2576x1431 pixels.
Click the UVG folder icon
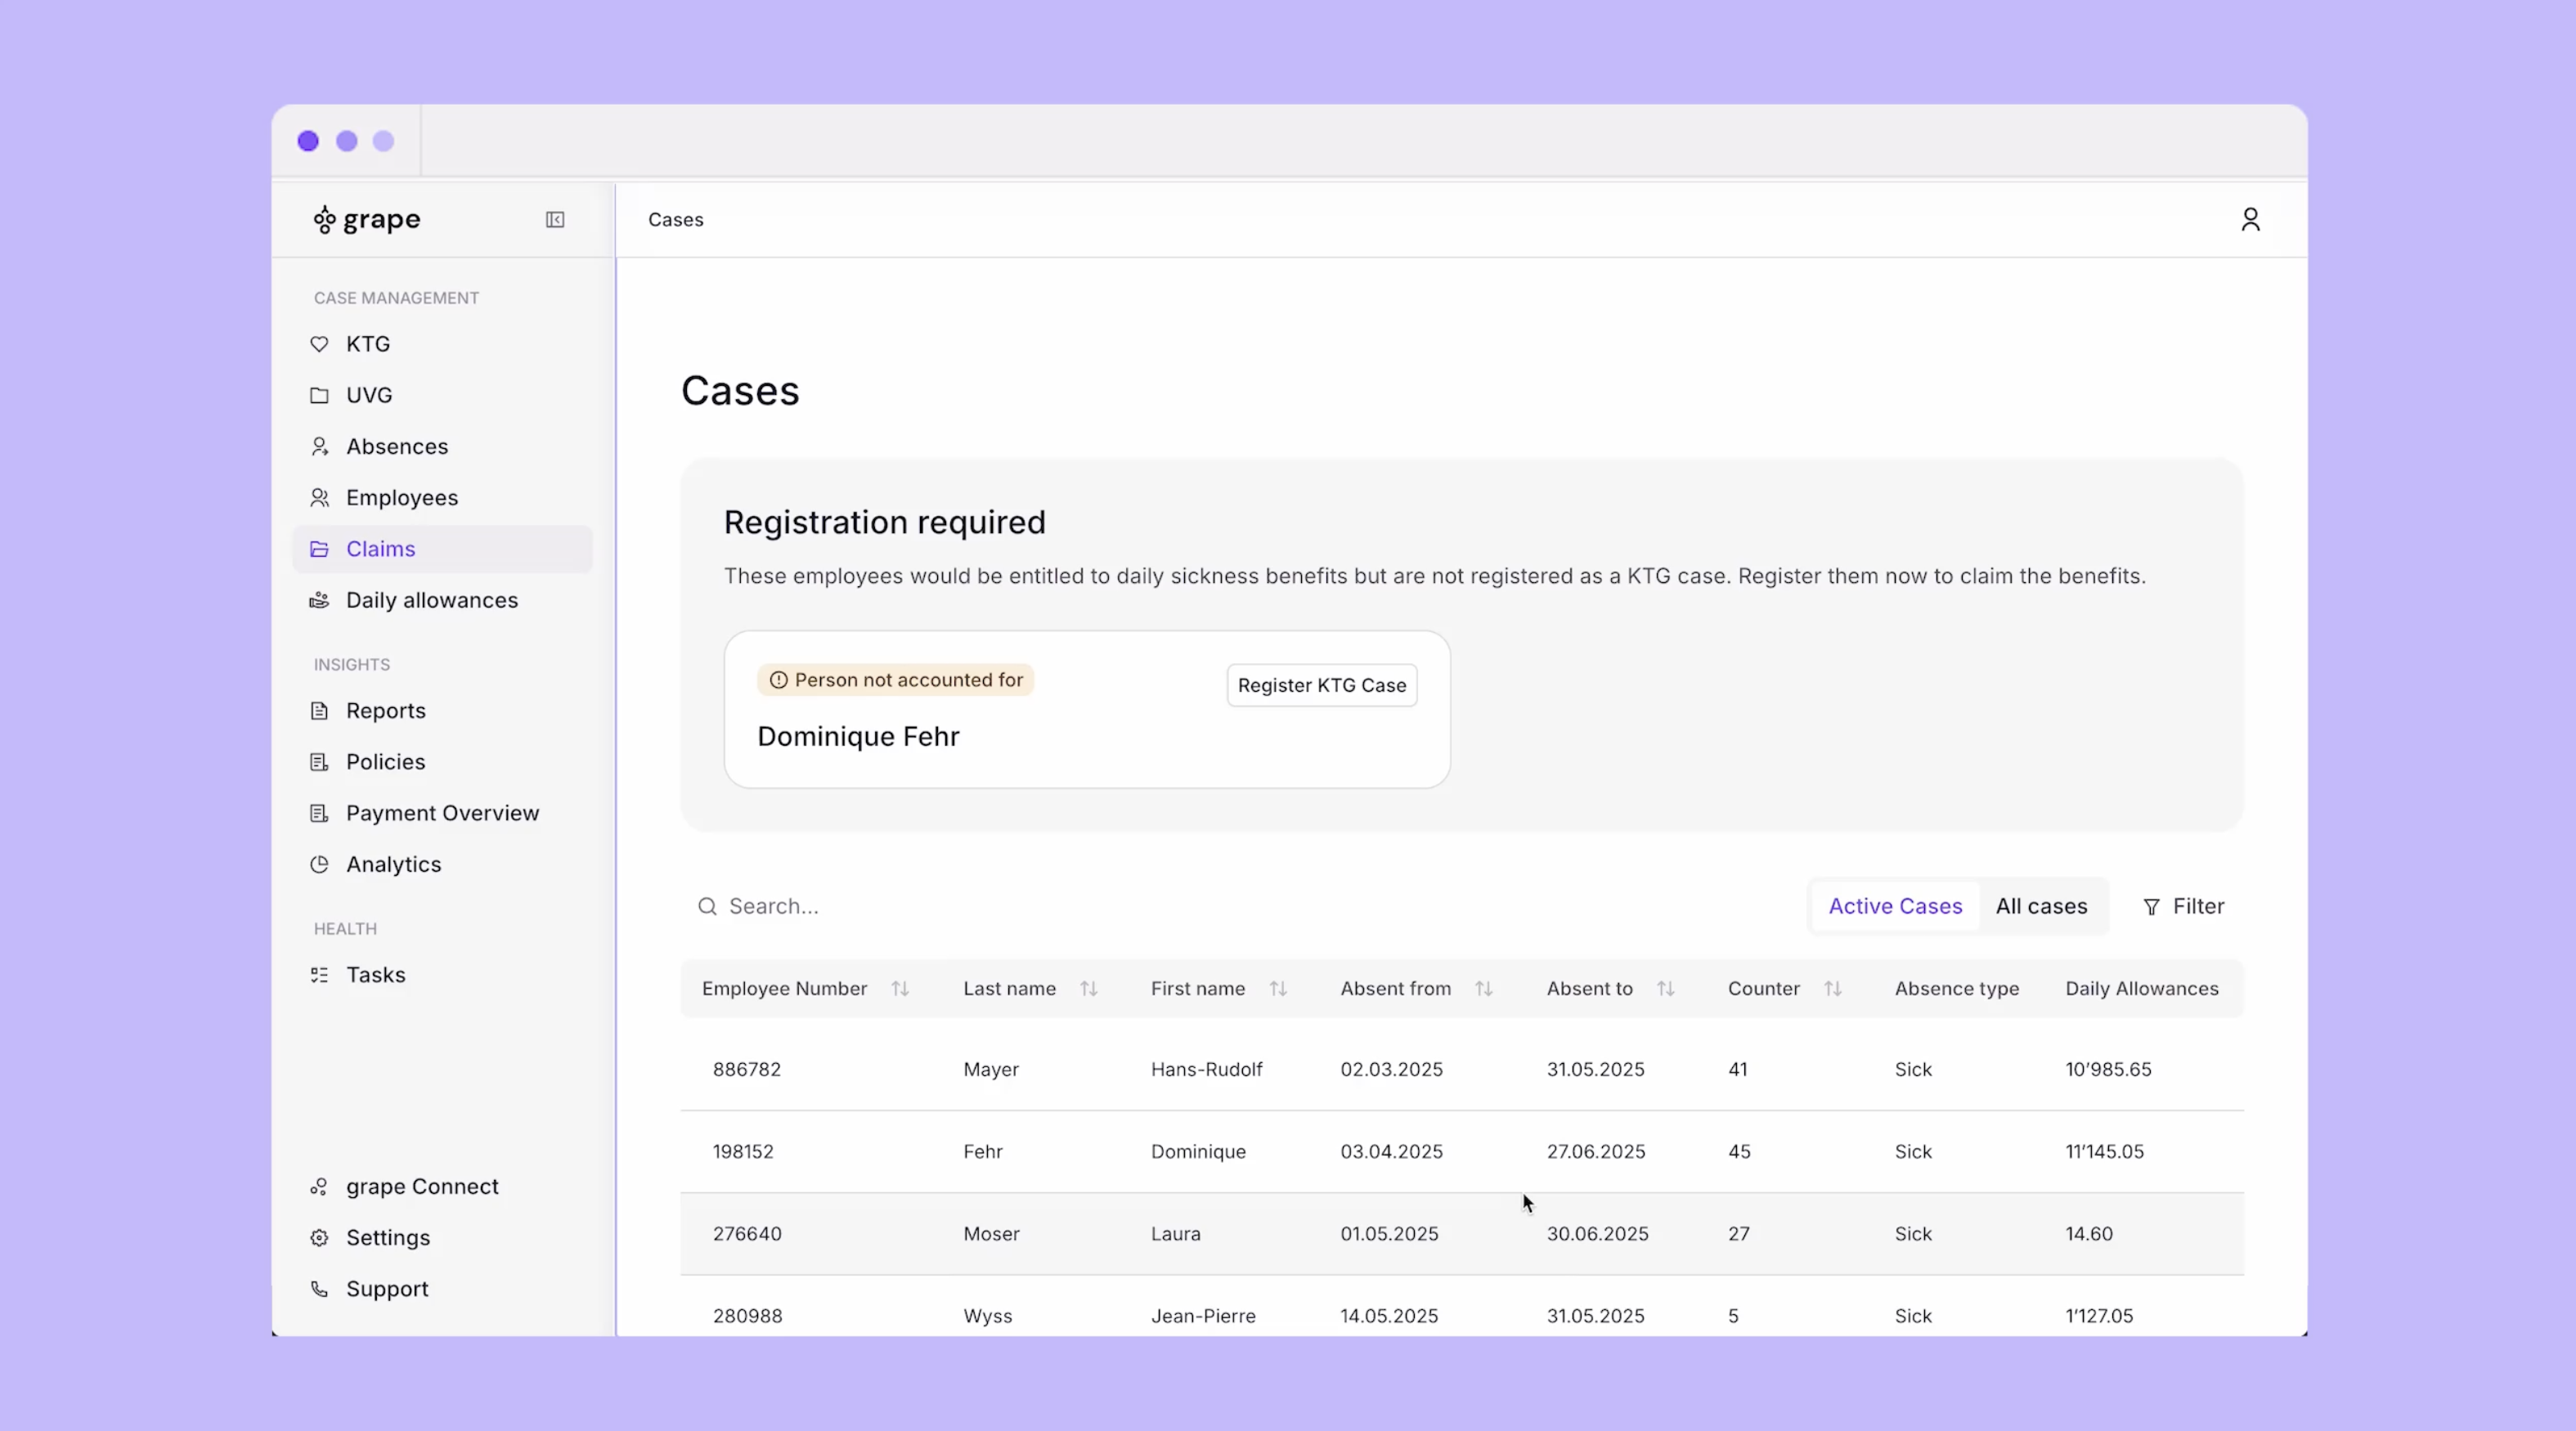319,395
